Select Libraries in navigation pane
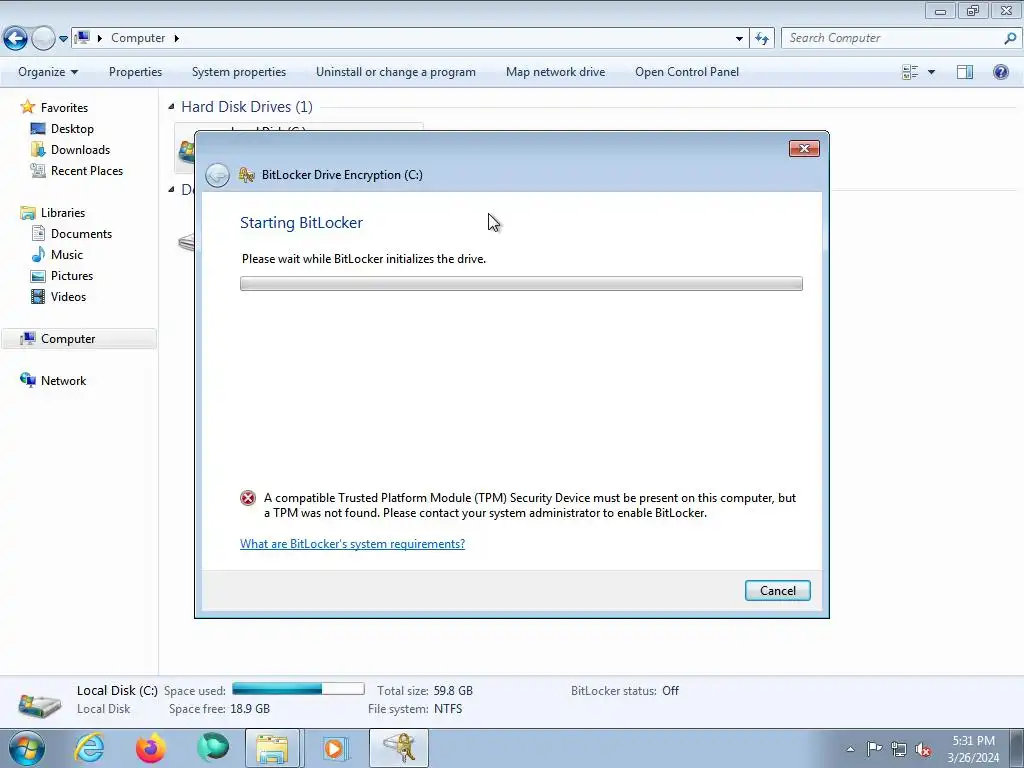The image size is (1024, 768). click(x=63, y=213)
